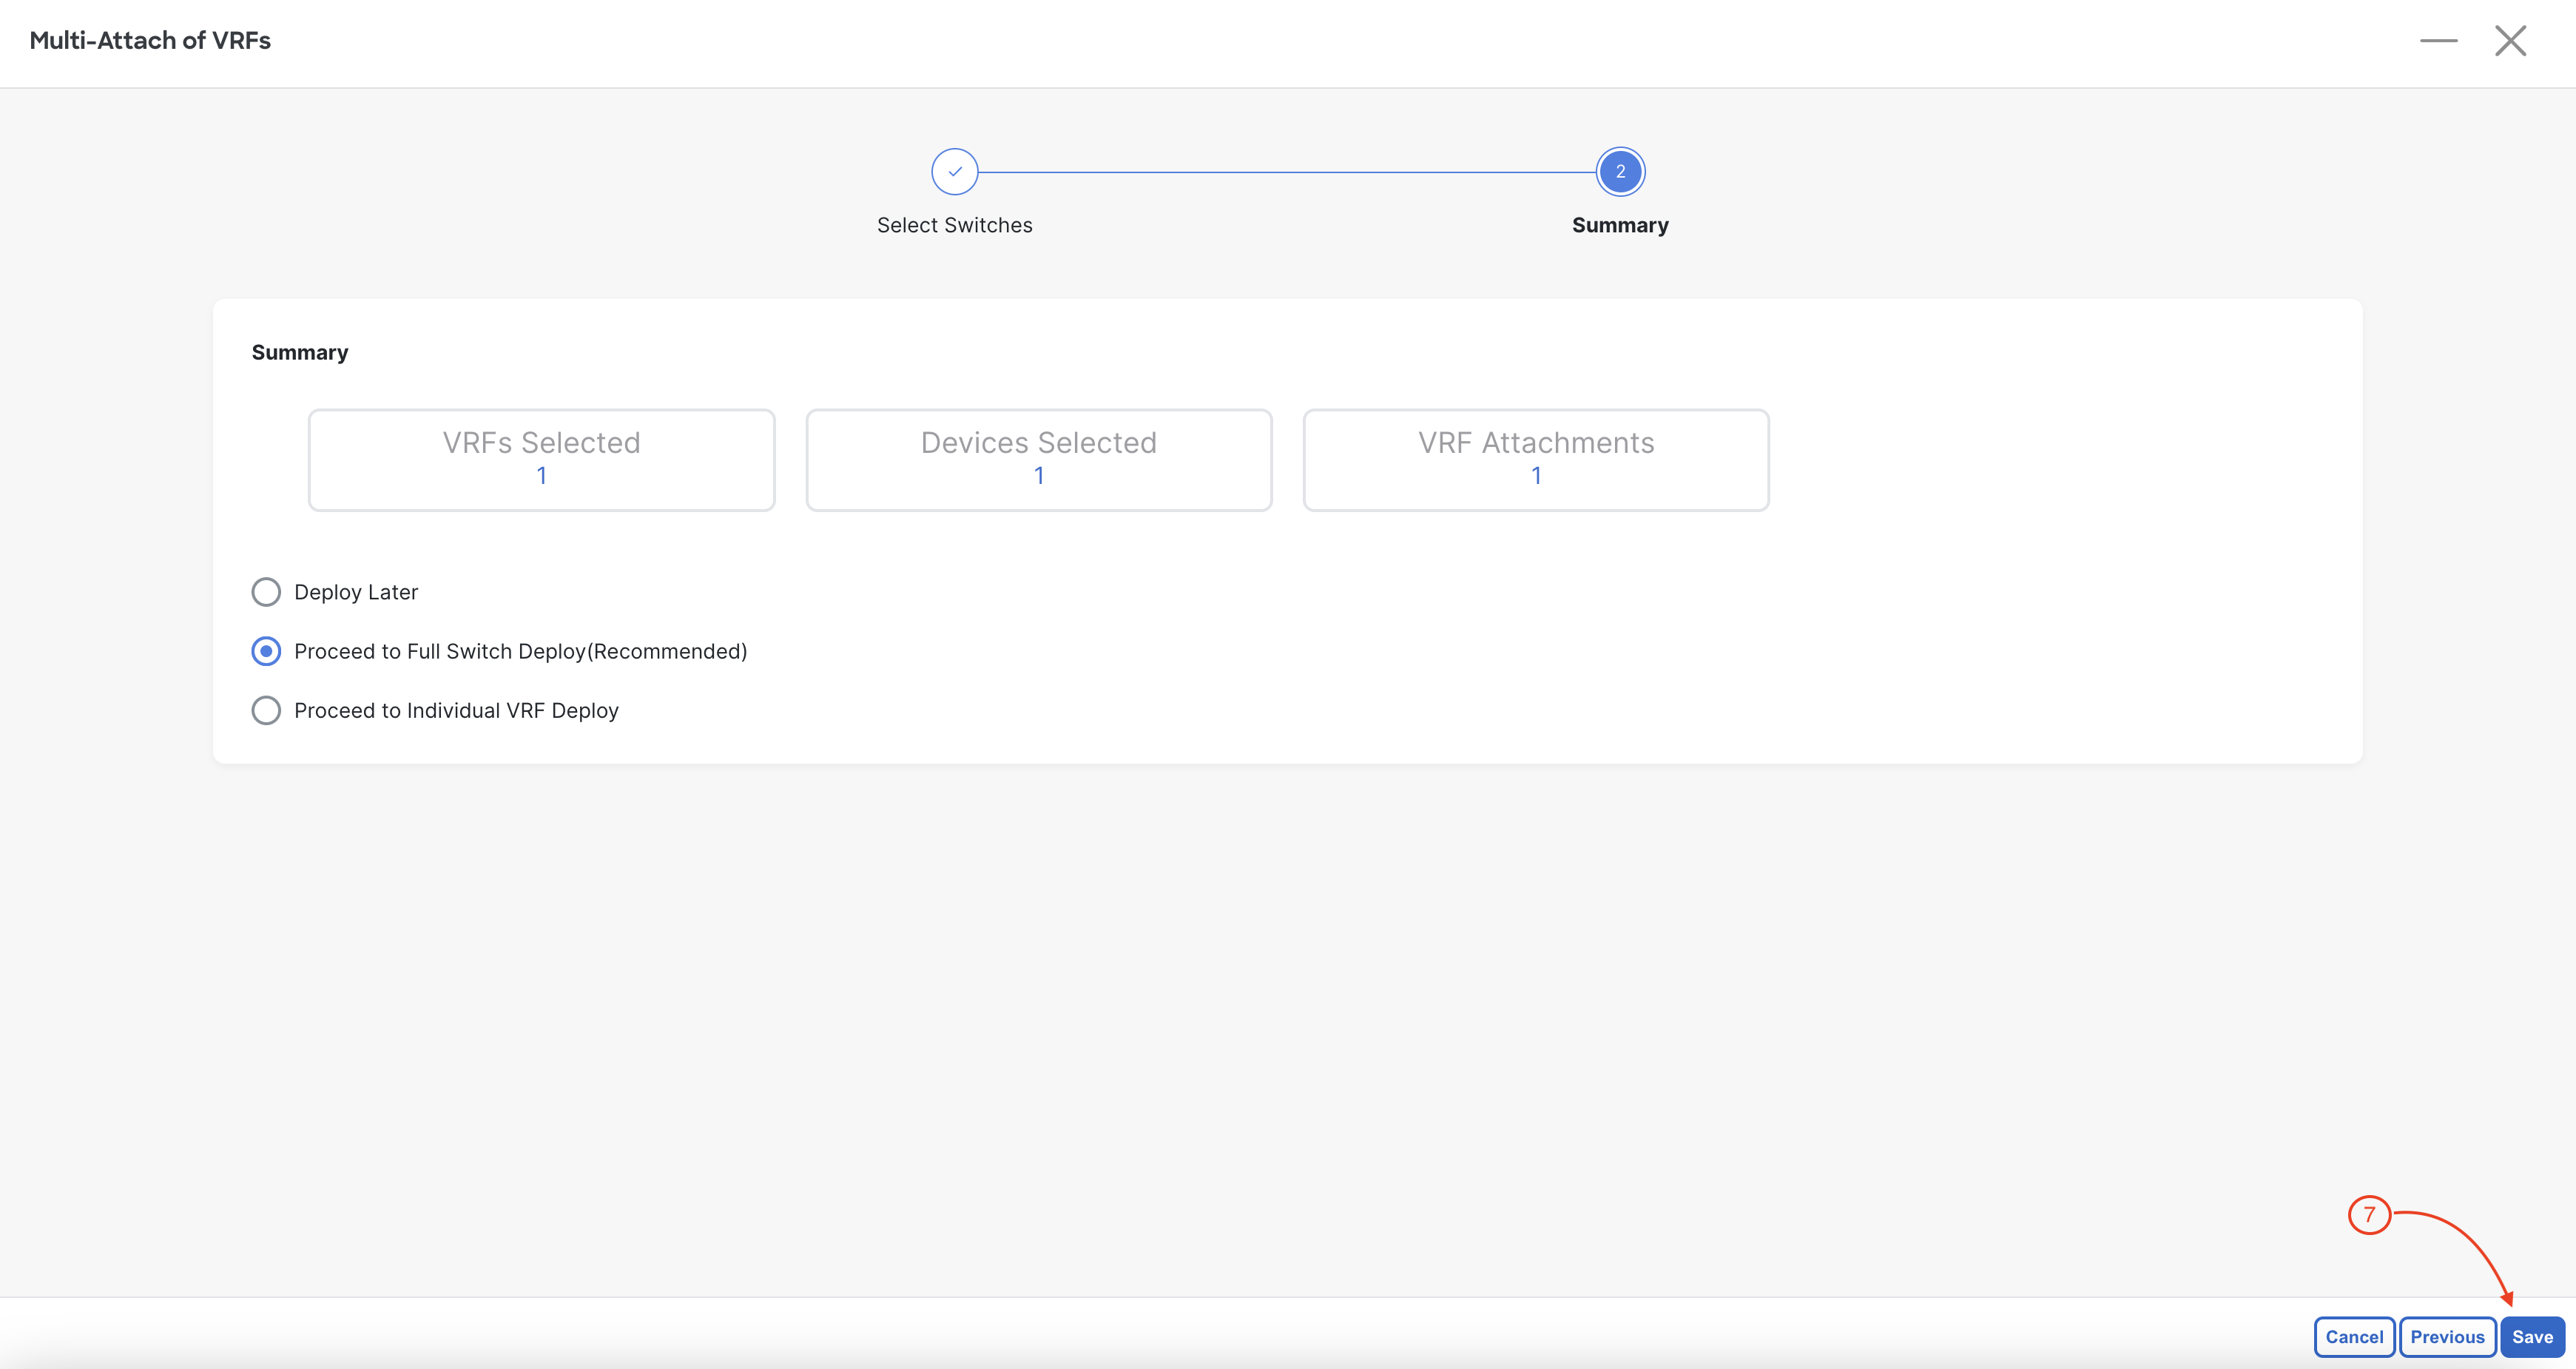This screenshot has width=2576, height=1369.
Task: Click the Summary section heading text
Action: tap(300, 352)
